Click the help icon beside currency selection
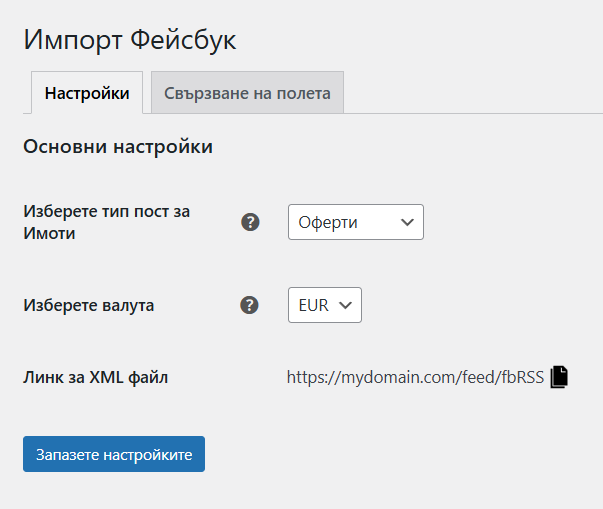 click(x=251, y=305)
